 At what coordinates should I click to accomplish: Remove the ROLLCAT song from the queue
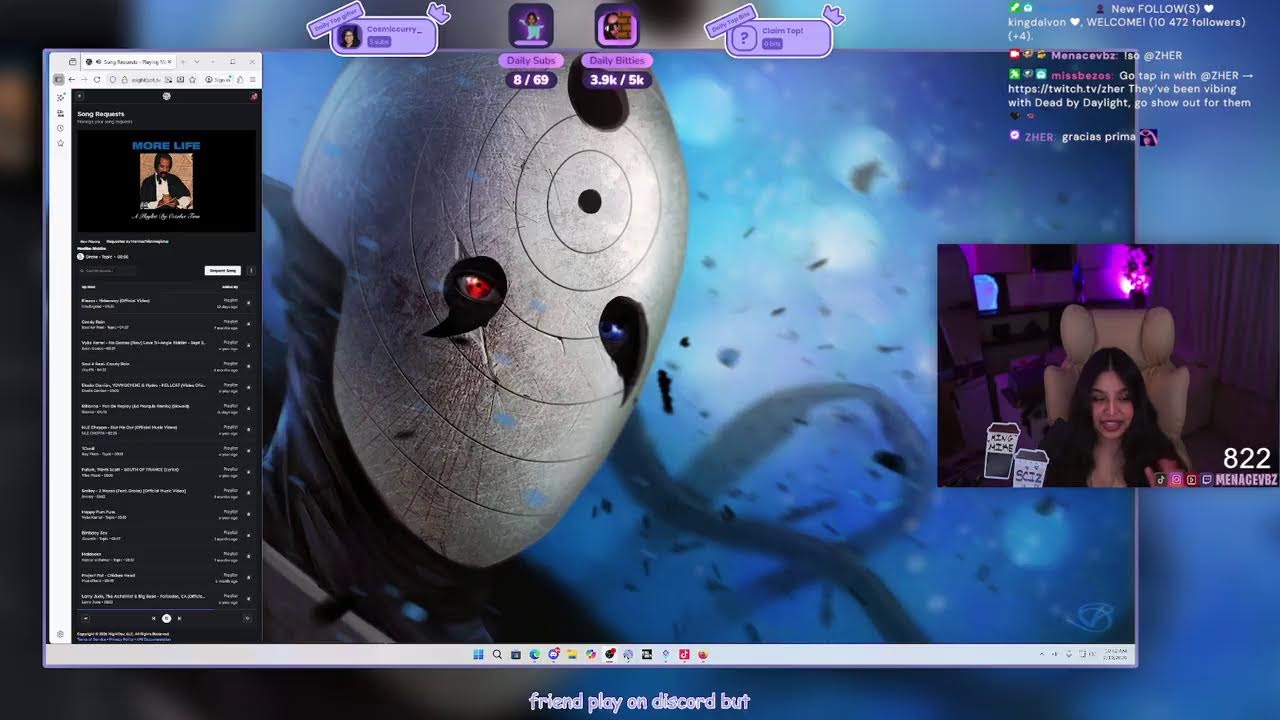tap(249, 387)
